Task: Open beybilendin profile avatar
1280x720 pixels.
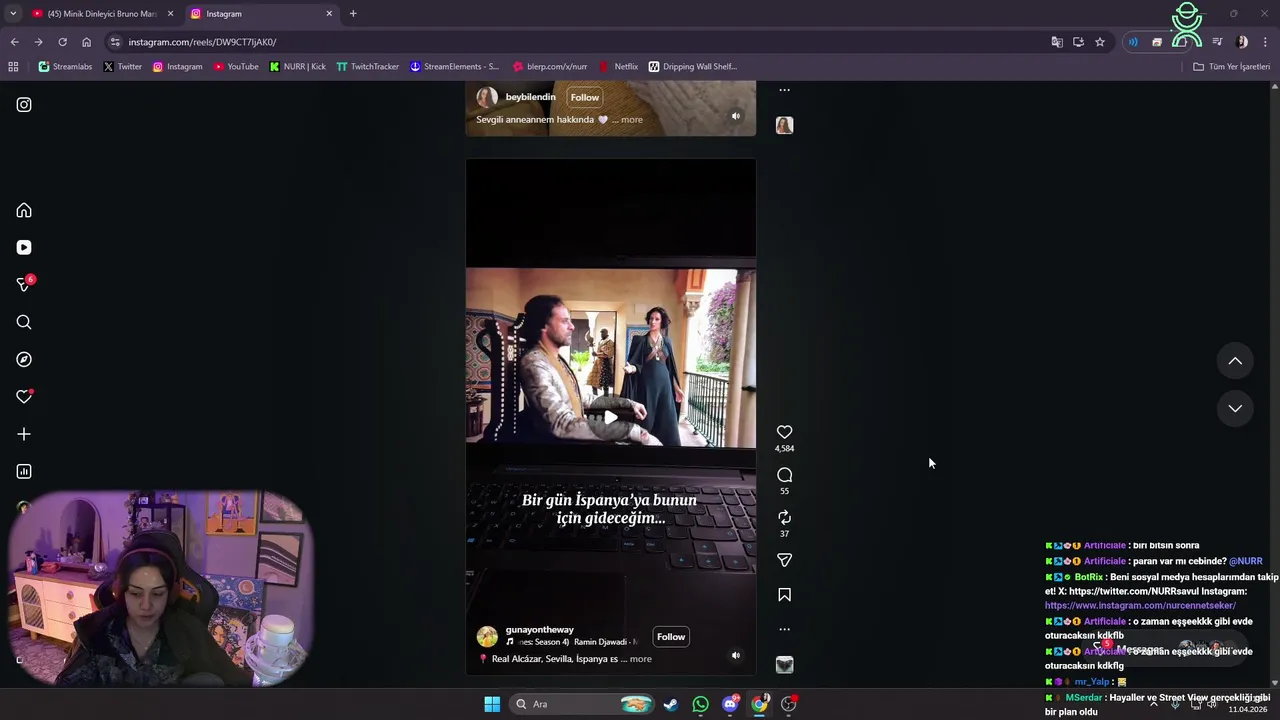Action: (487, 97)
